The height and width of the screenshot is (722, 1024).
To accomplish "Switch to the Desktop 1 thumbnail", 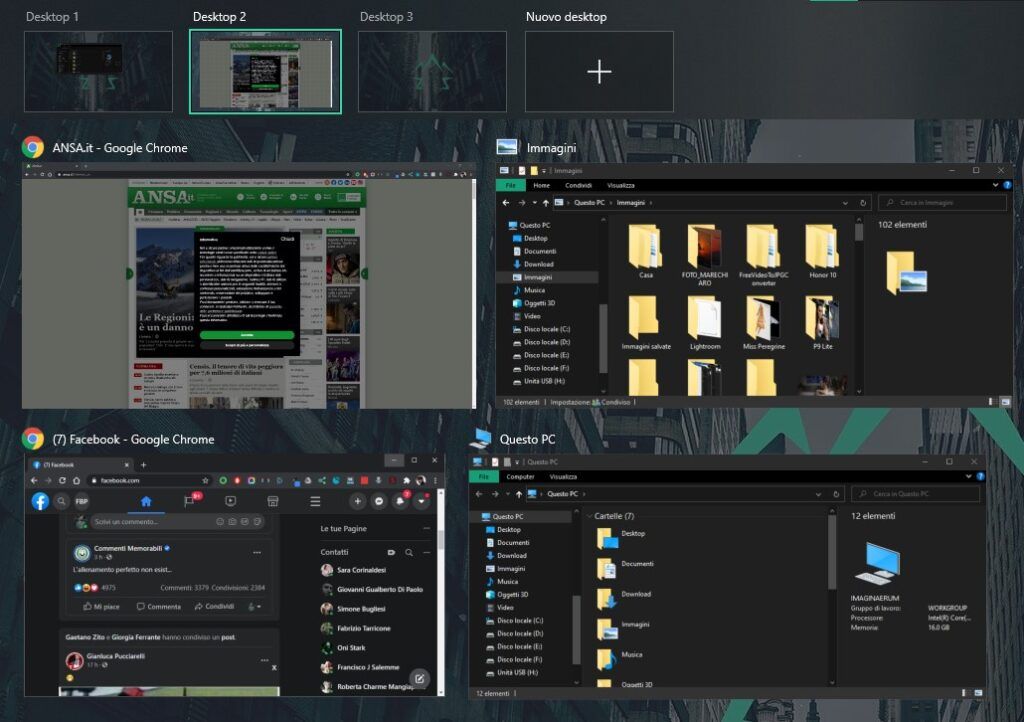I will 99,72.
